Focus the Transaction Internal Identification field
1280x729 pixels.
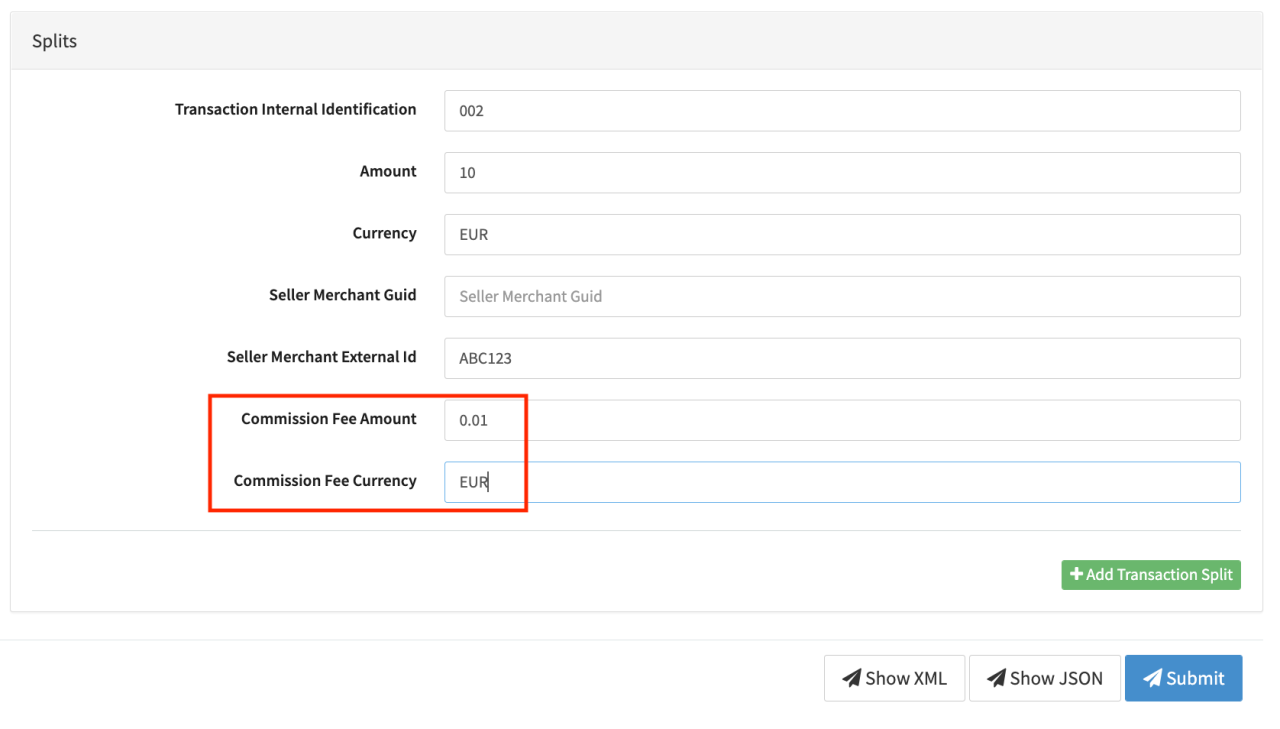click(x=842, y=111)
